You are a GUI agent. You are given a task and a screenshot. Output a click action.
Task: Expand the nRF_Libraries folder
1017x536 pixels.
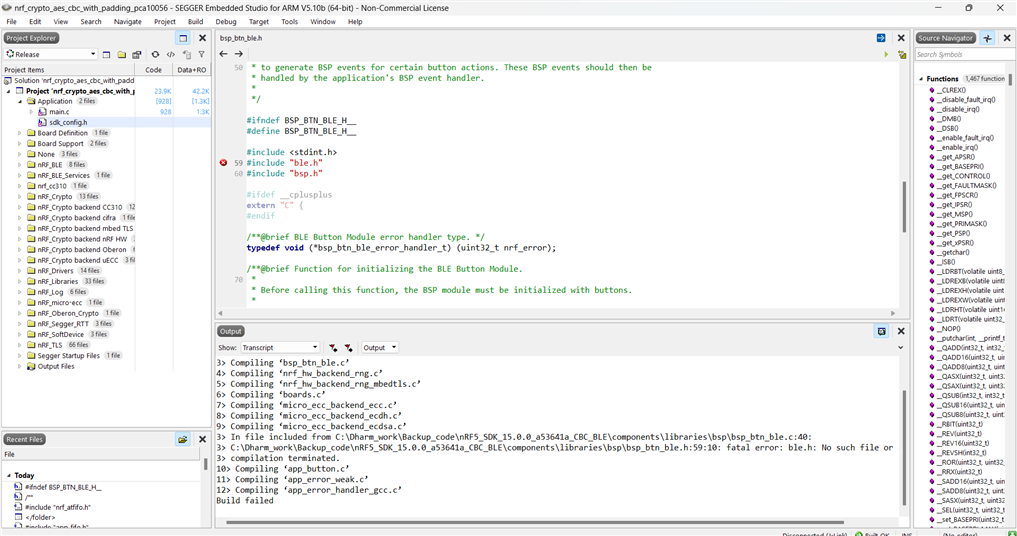pyautogui.click(x=20, y=282)
